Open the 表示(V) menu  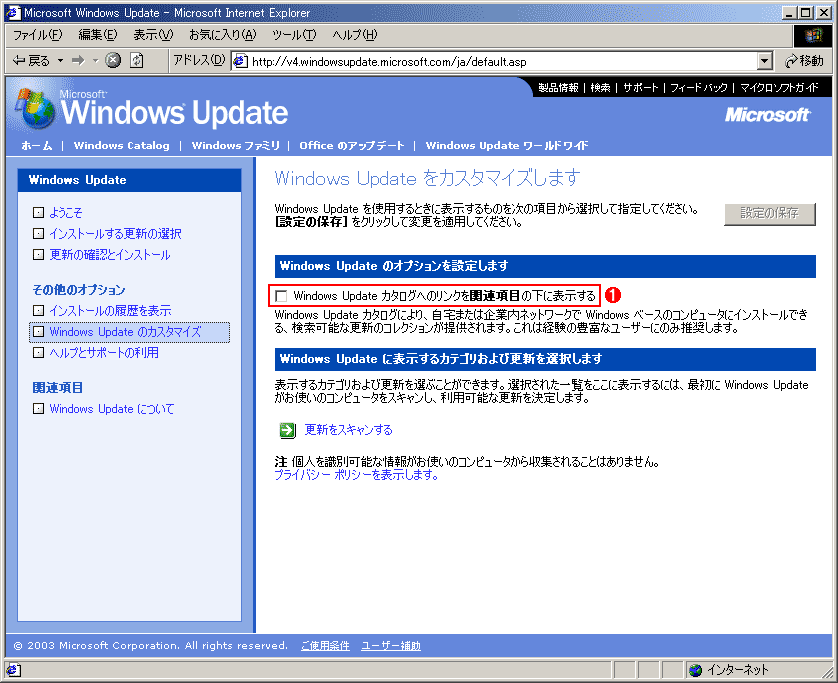[153, 35]
